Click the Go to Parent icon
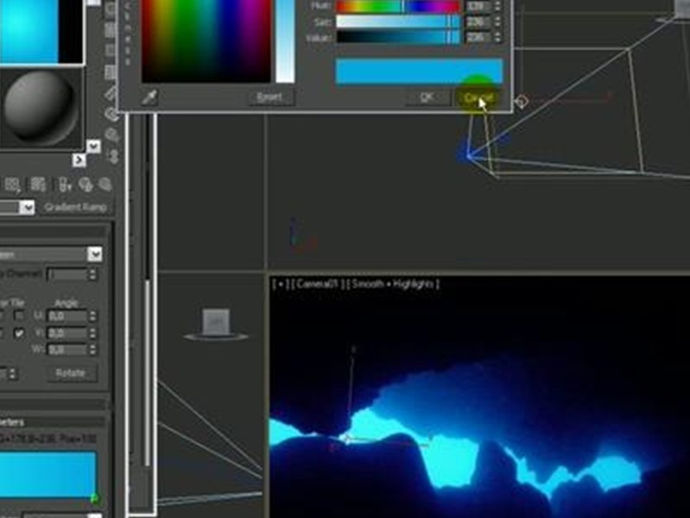The width and height of the screenshot is (690, 518). (85, 185)
